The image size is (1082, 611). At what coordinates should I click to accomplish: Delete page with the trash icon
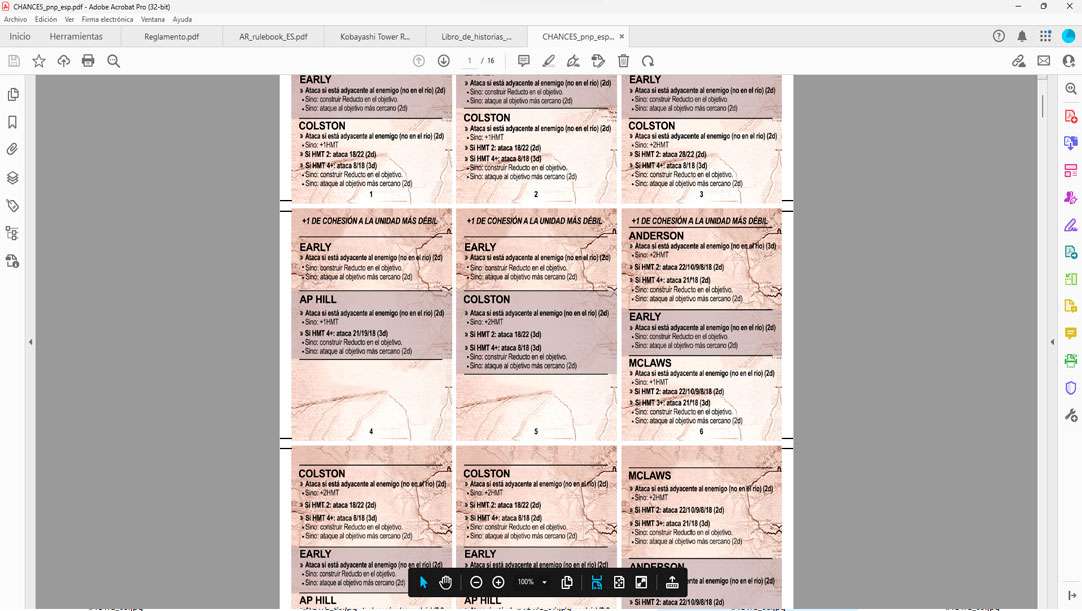[623, 61]
